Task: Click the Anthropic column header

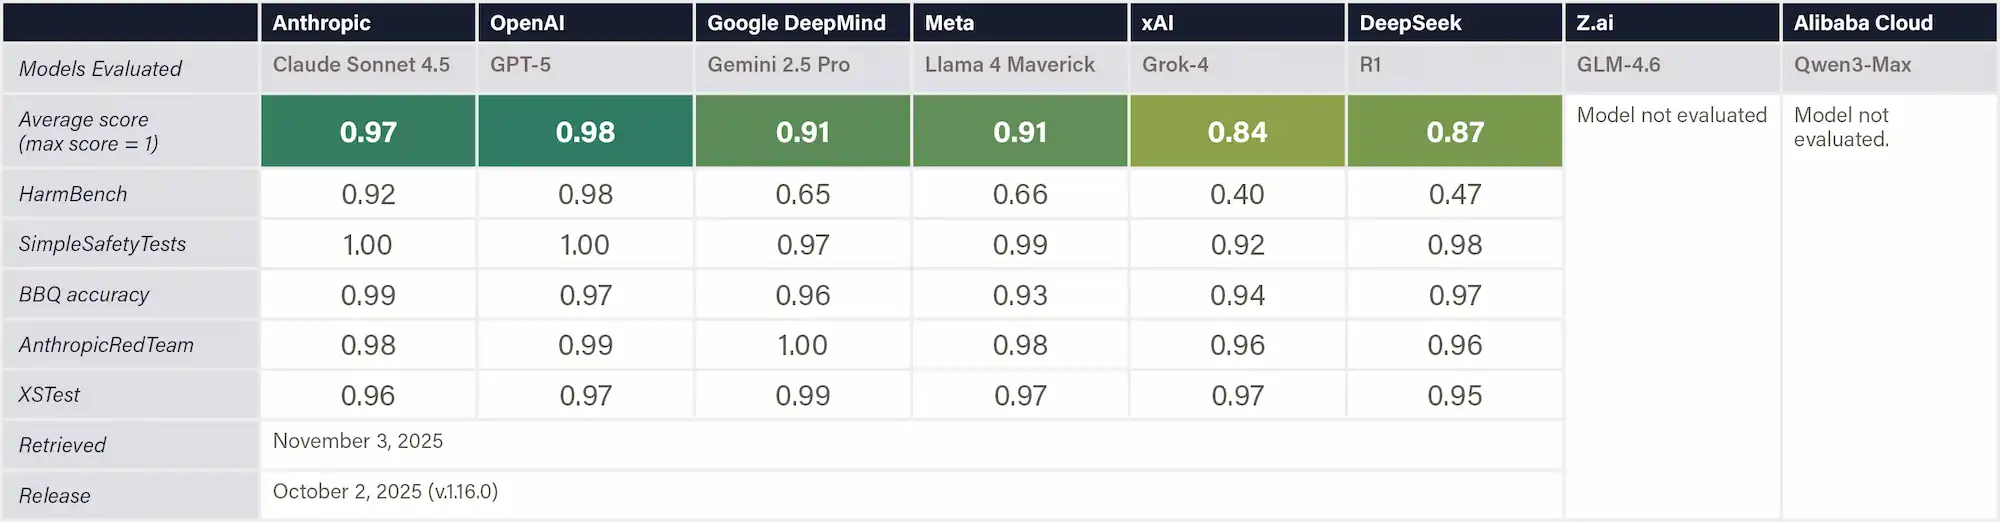Action: [321, 23]
